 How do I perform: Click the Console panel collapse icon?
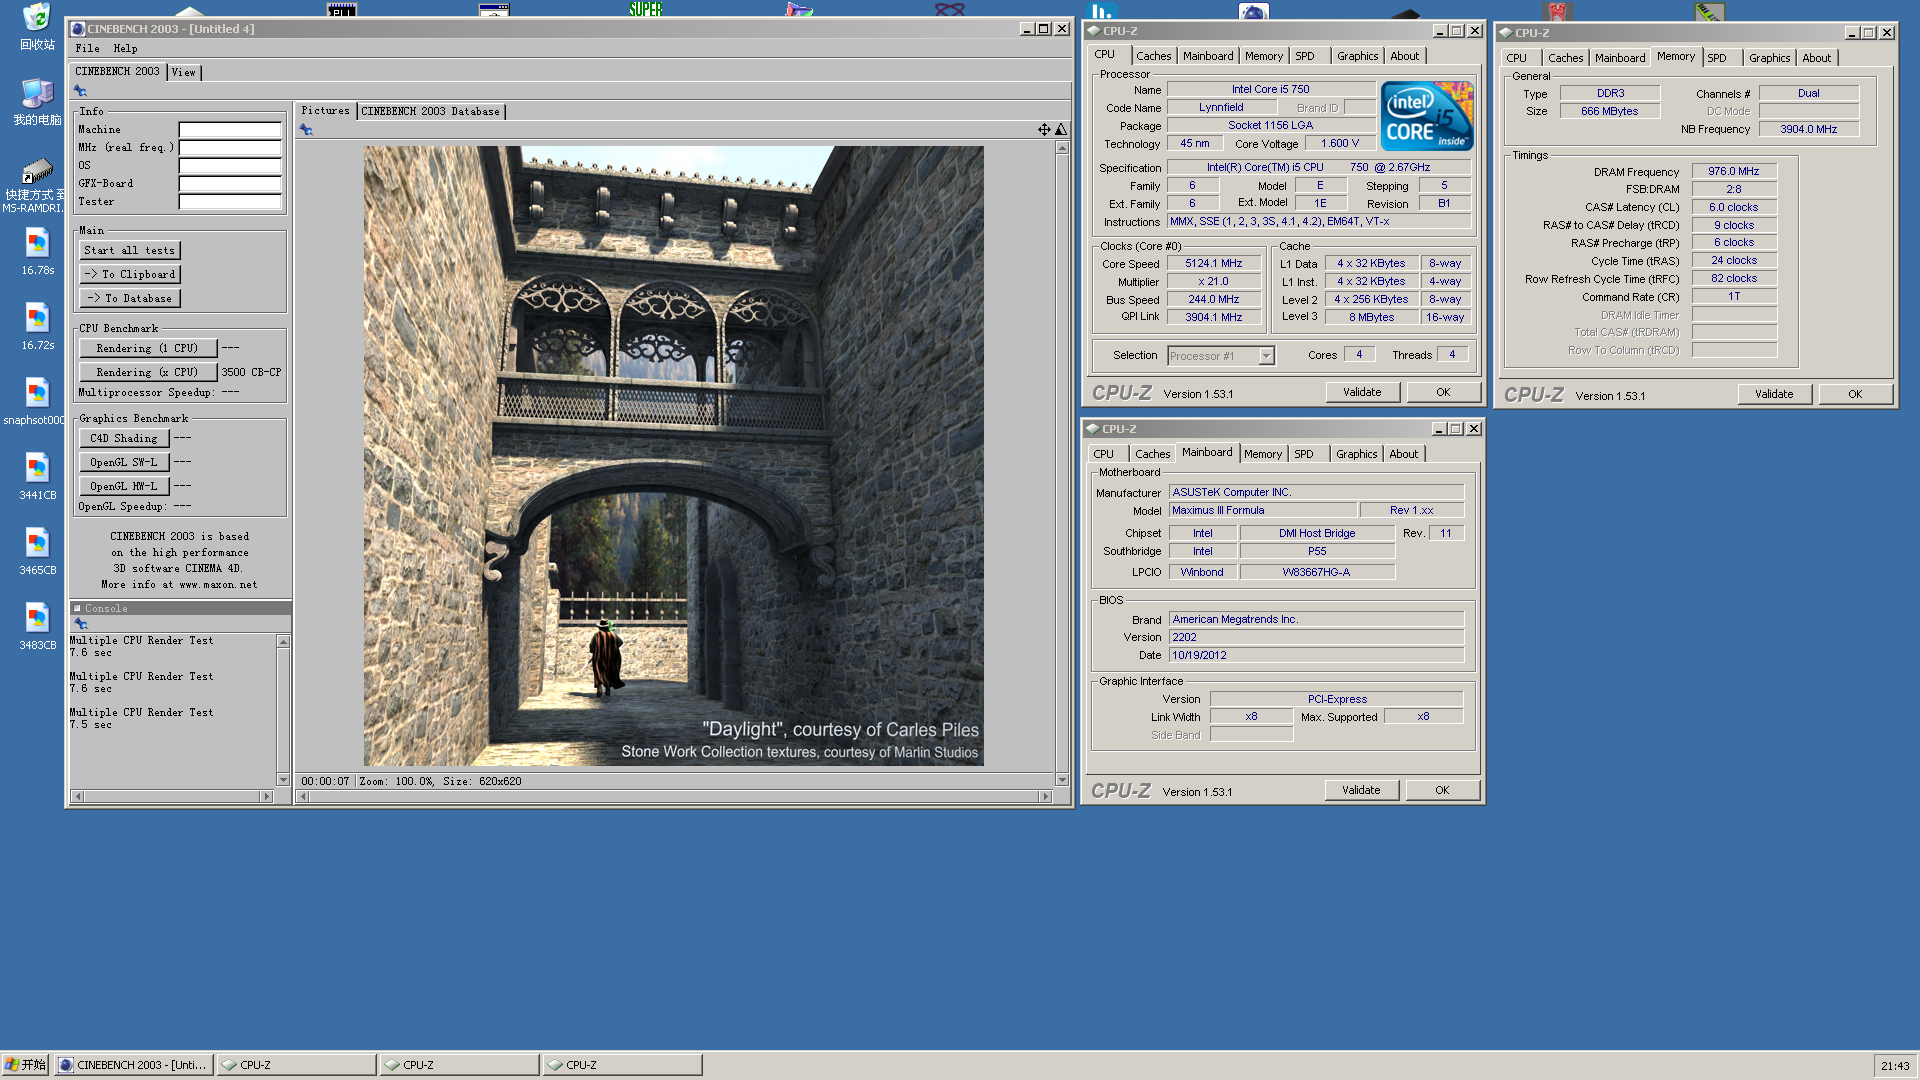[77, 608]
